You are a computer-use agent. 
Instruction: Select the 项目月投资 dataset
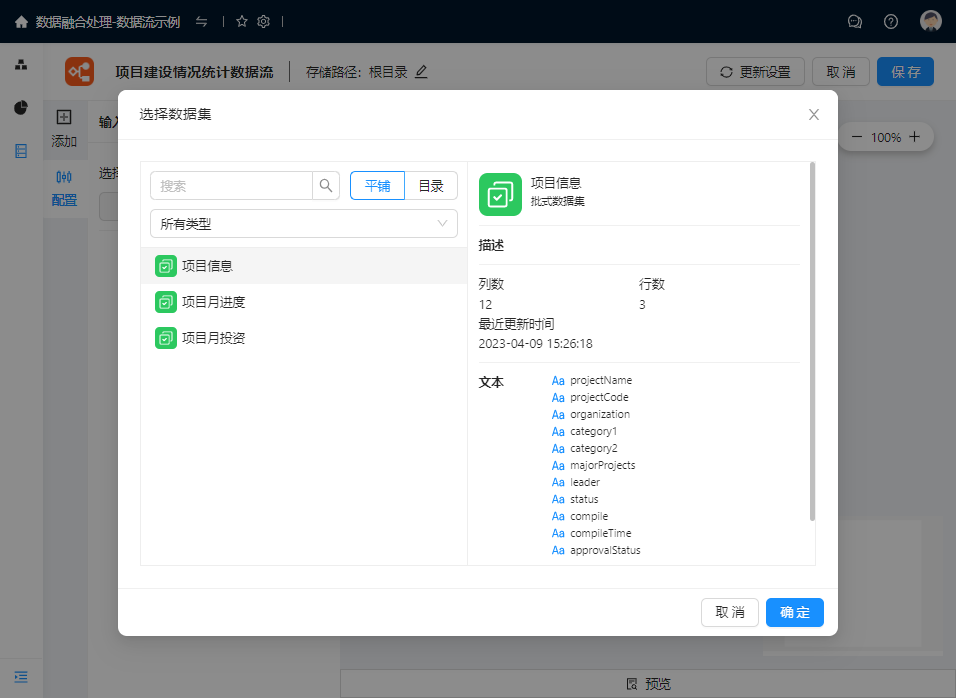click(x=213, y=338)
